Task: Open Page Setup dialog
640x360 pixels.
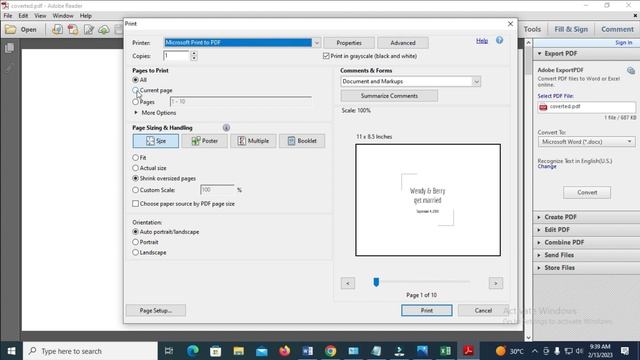Action: pos(156,311)
